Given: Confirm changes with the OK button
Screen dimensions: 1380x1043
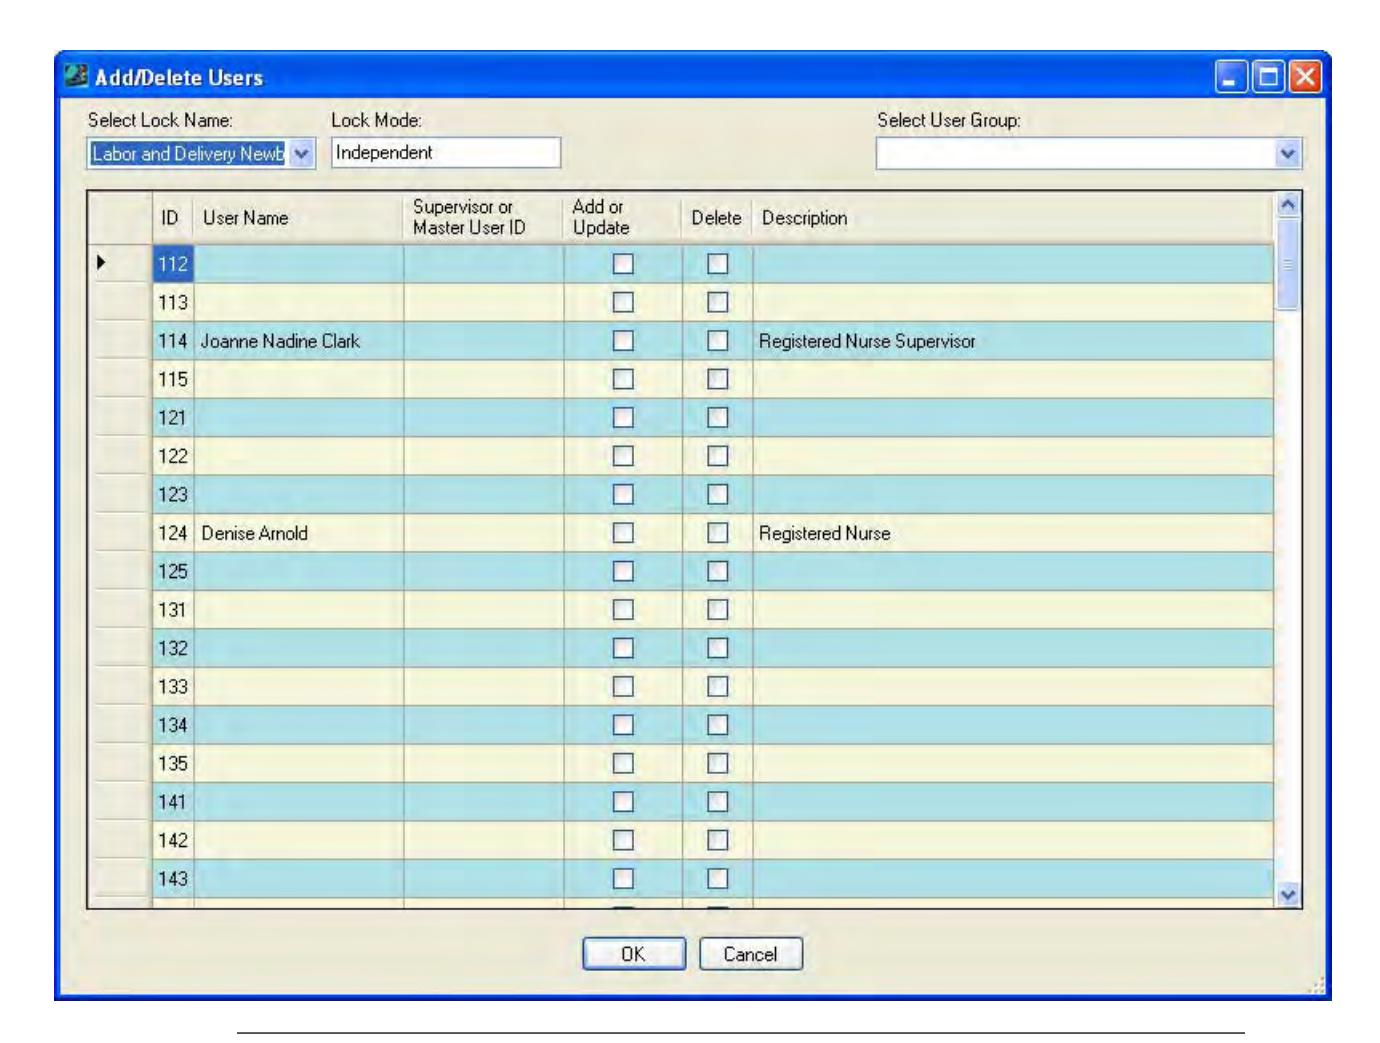Looking at the screenshot, I should (x=634, y=954).
